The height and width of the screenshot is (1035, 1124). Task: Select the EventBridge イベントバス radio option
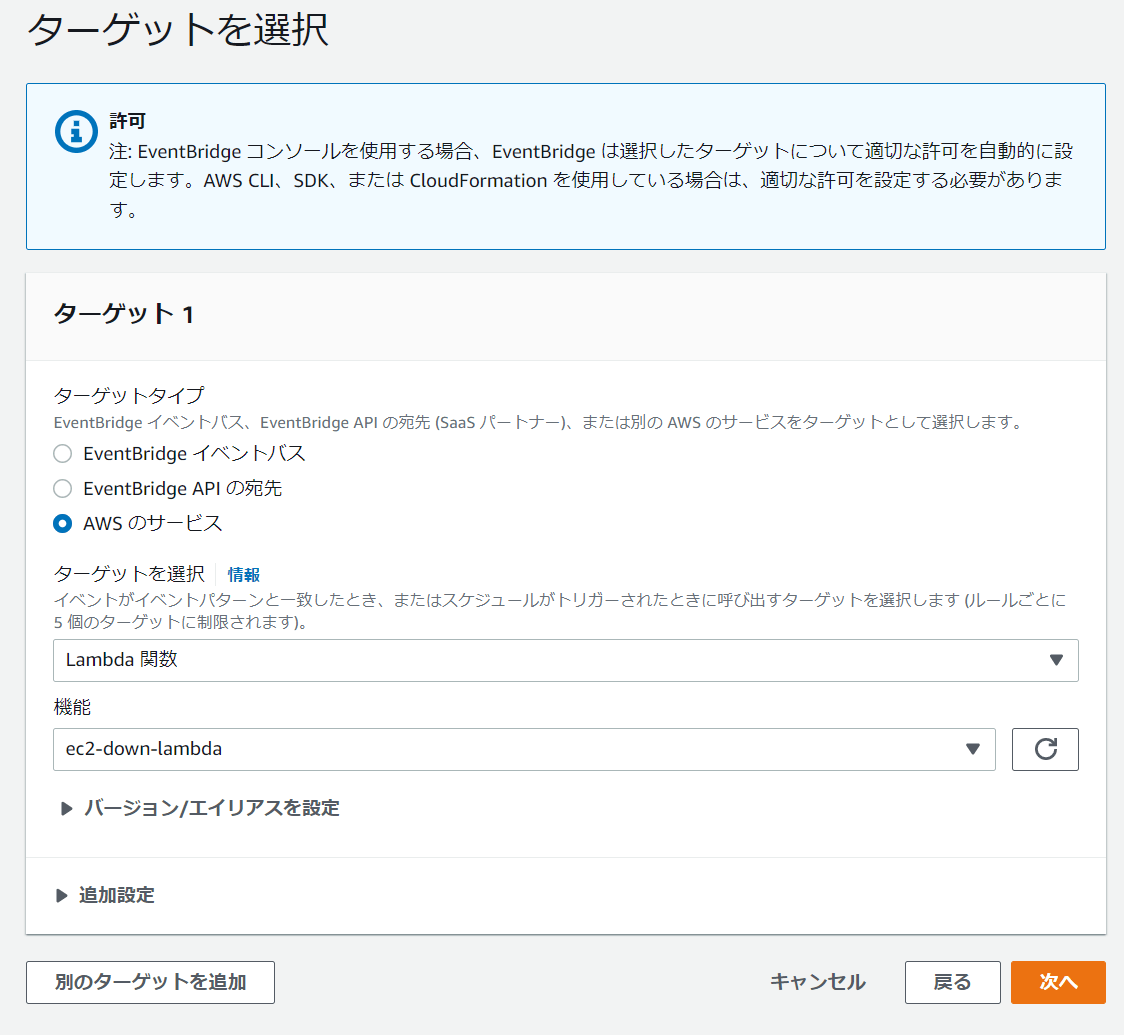(x=63, y=454)
